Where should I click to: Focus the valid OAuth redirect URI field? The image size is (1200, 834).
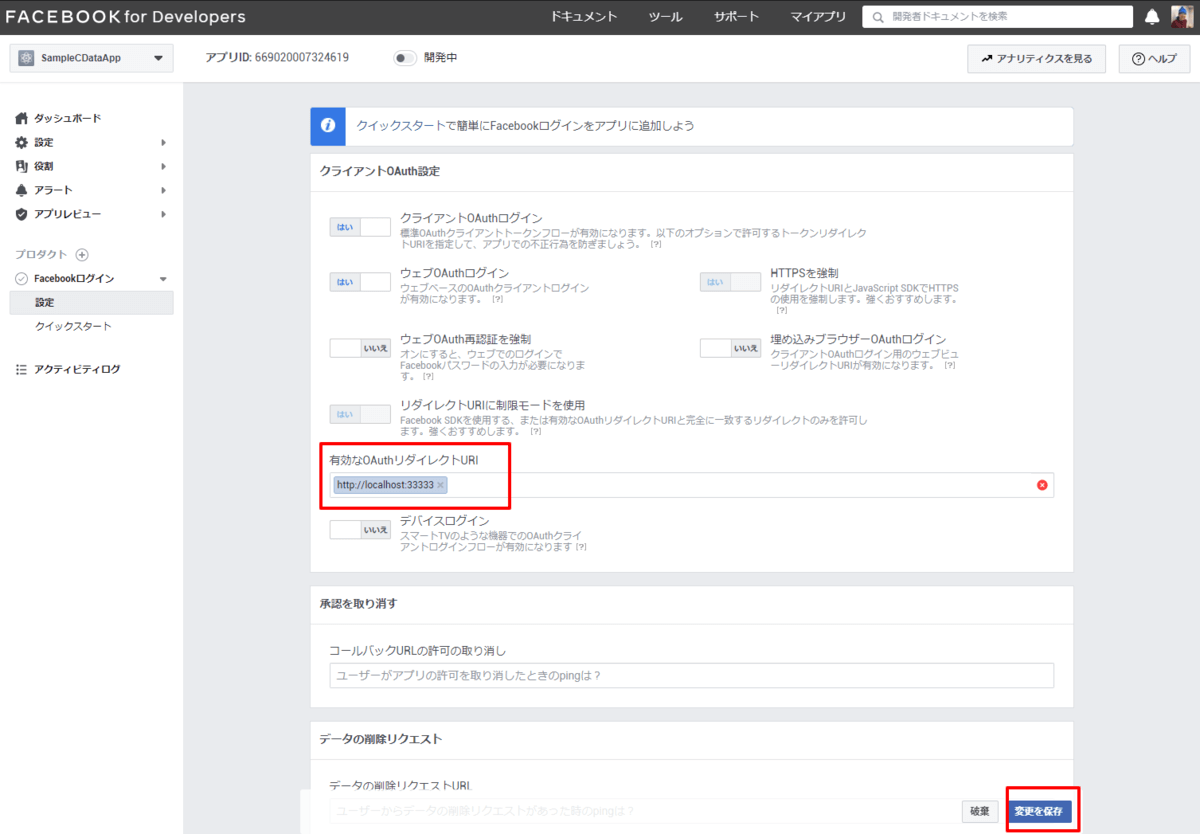coord(692,485)
